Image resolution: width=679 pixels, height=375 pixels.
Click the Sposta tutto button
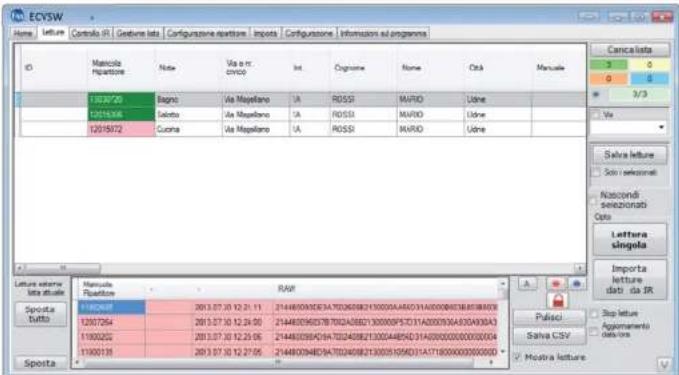[40, 314]
